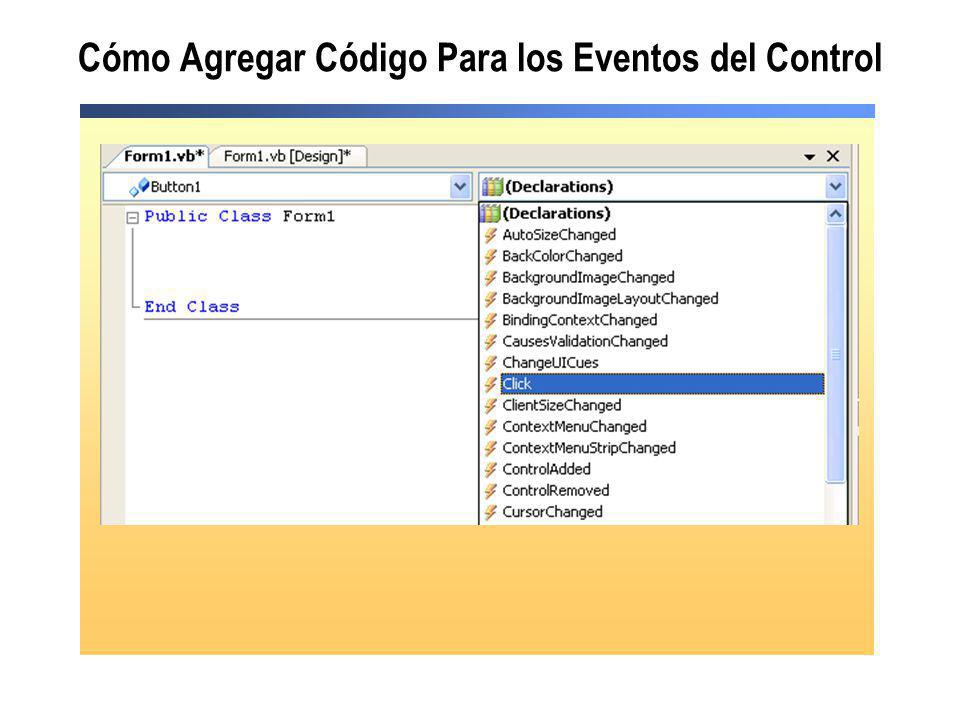Switch to Form1.vb [Design]* tab
The image size is (960, 720).
[x=287, y=156]
